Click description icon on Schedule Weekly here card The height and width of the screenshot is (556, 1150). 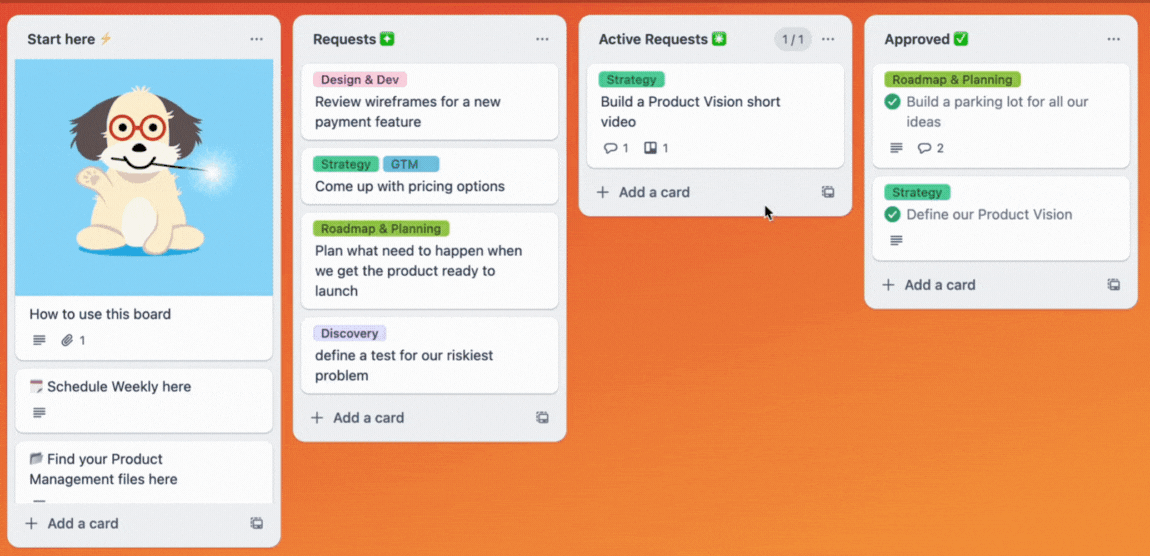pos(40,413)
